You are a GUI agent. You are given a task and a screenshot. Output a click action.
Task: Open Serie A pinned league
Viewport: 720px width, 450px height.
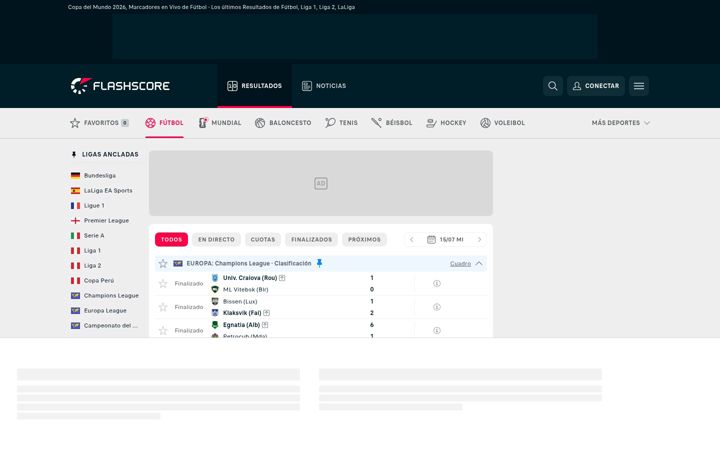click(88, 236)
